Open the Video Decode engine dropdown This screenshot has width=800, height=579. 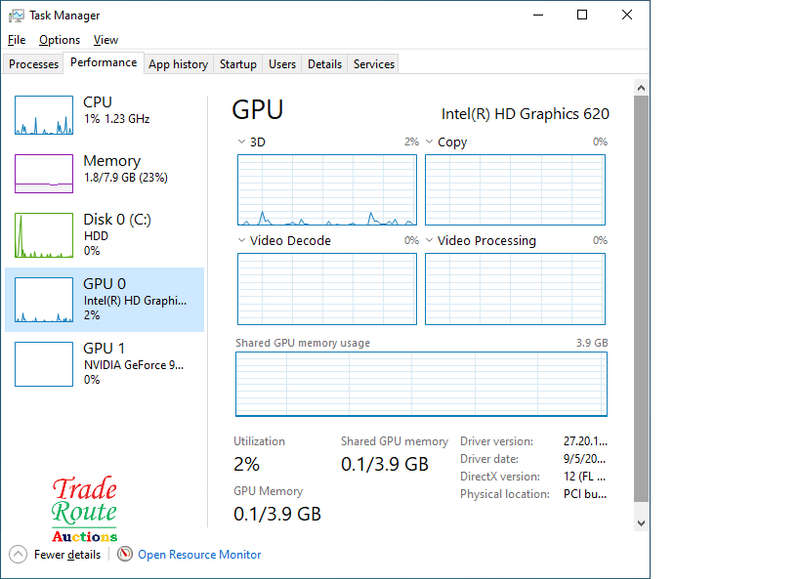[241, 240]
